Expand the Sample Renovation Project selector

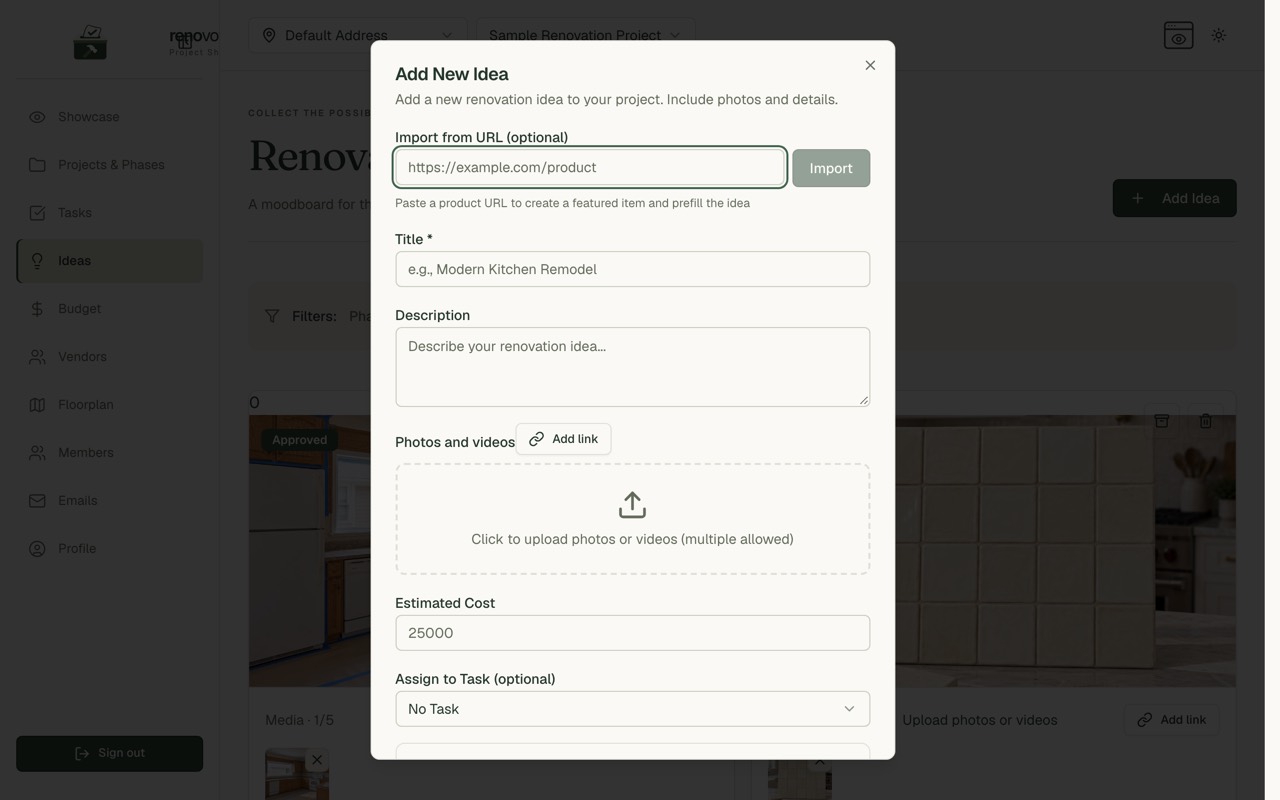click(x=585, y=35)
